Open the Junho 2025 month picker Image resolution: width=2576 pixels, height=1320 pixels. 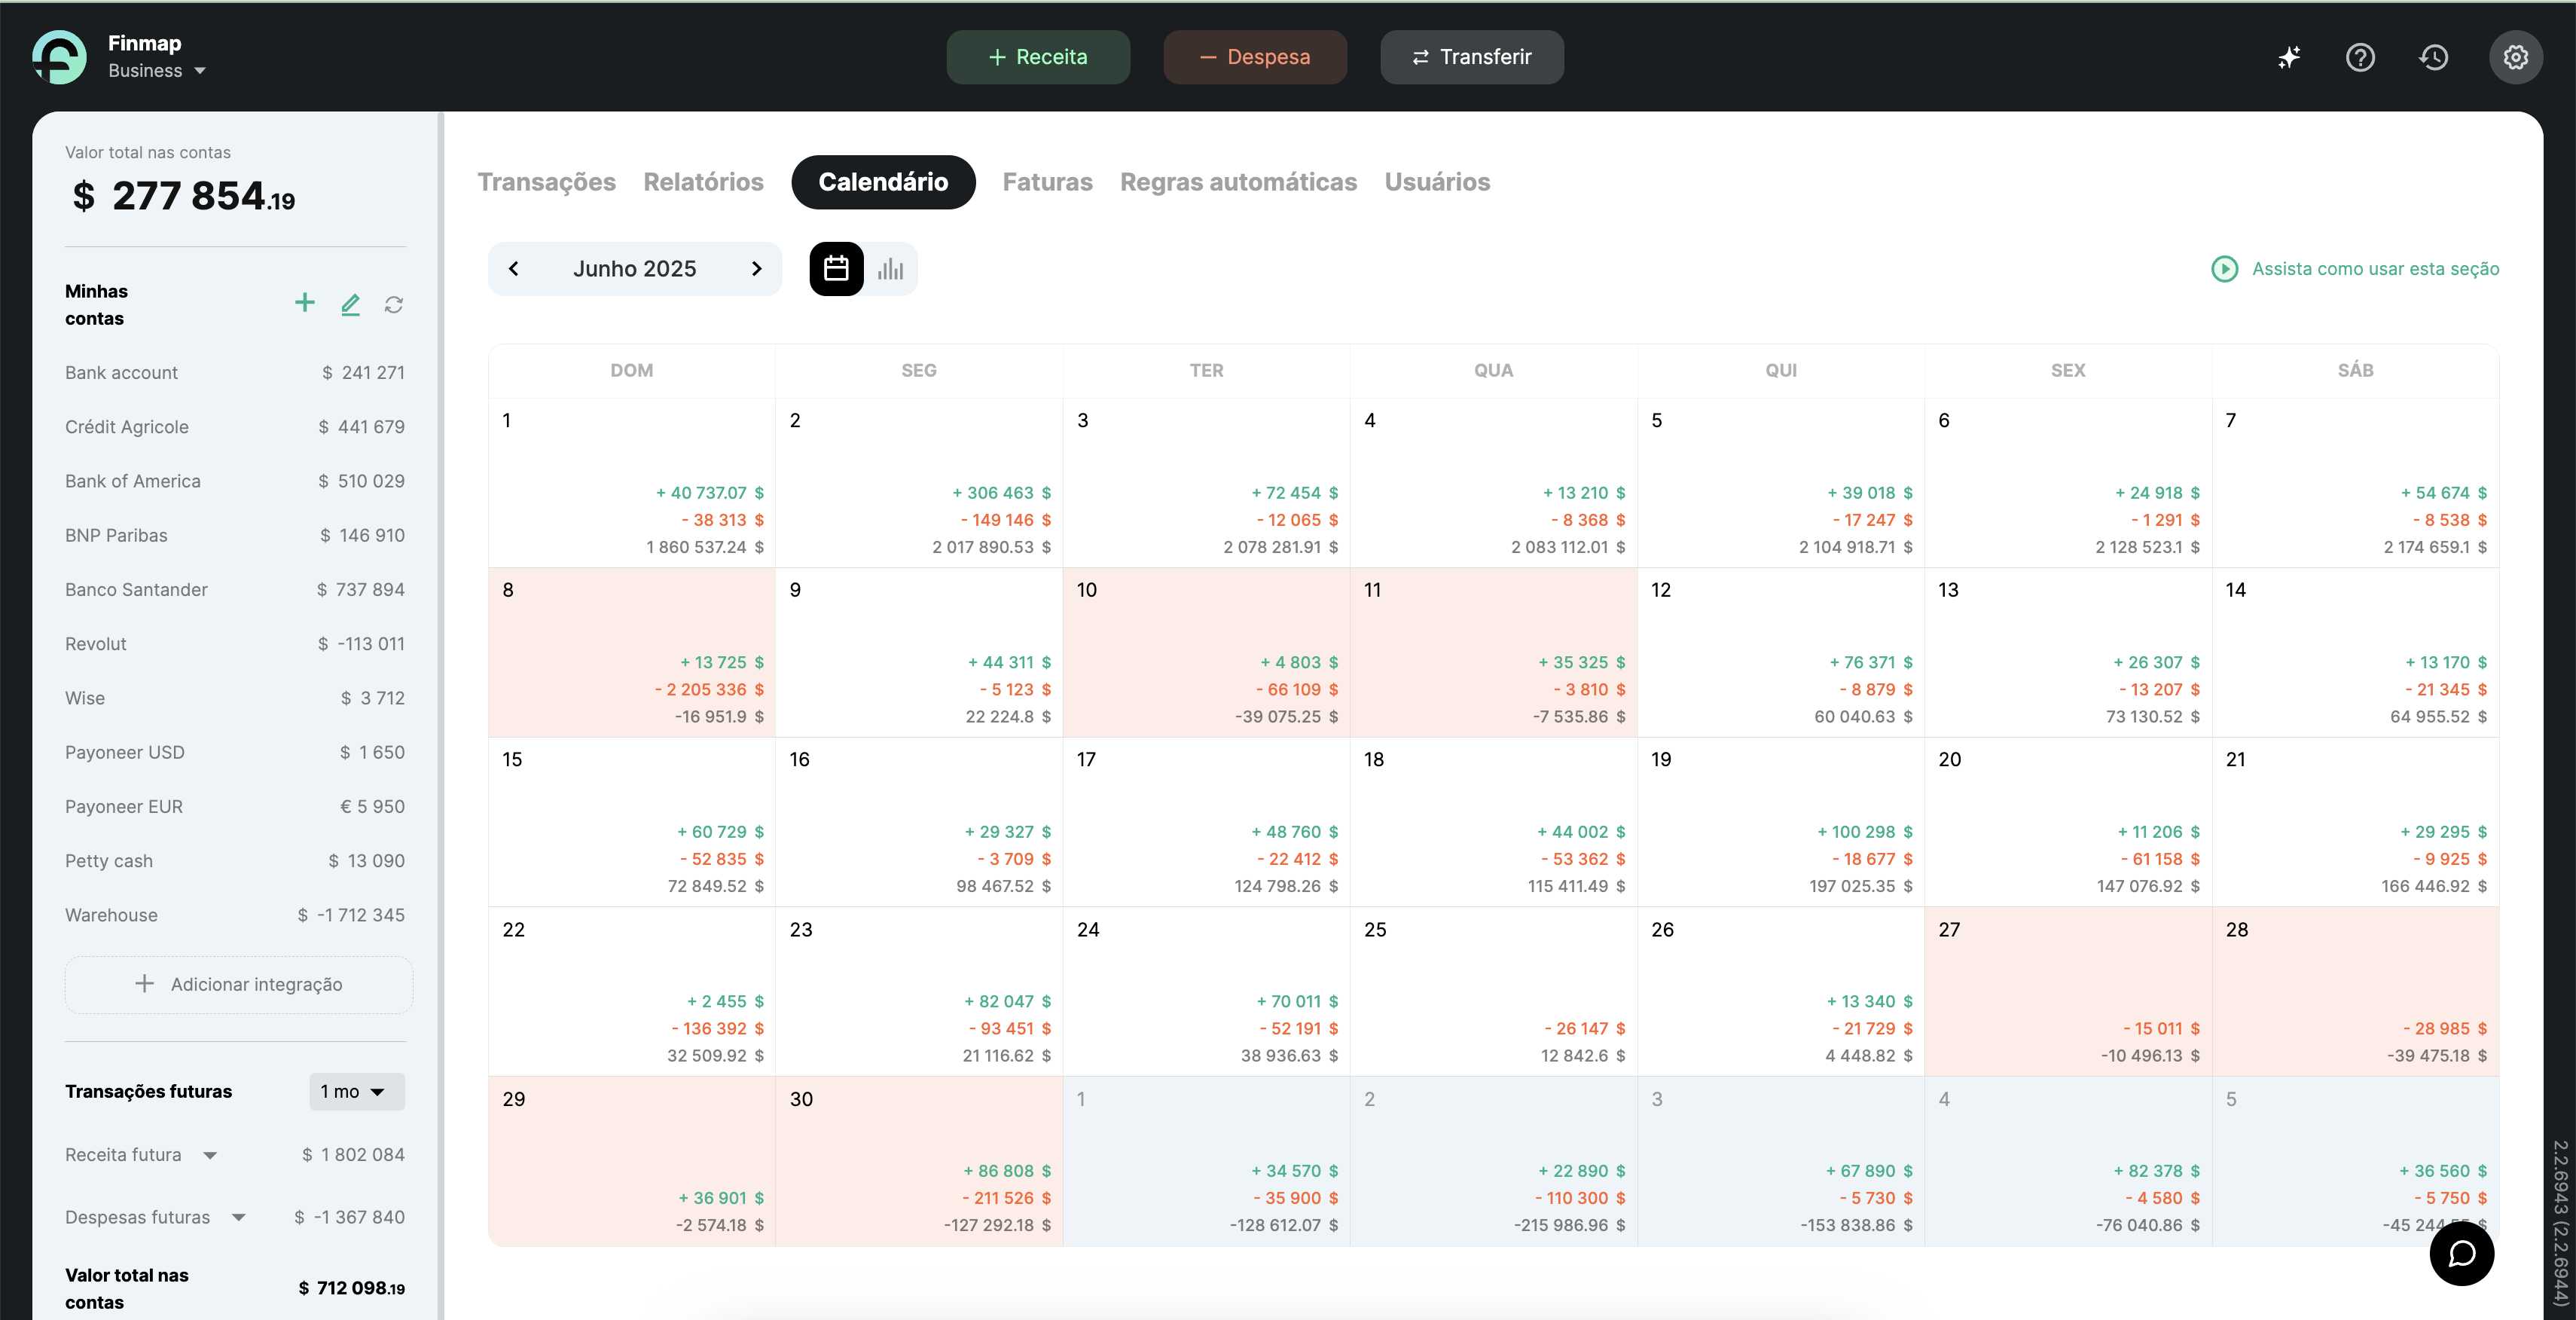coord(634,269)
